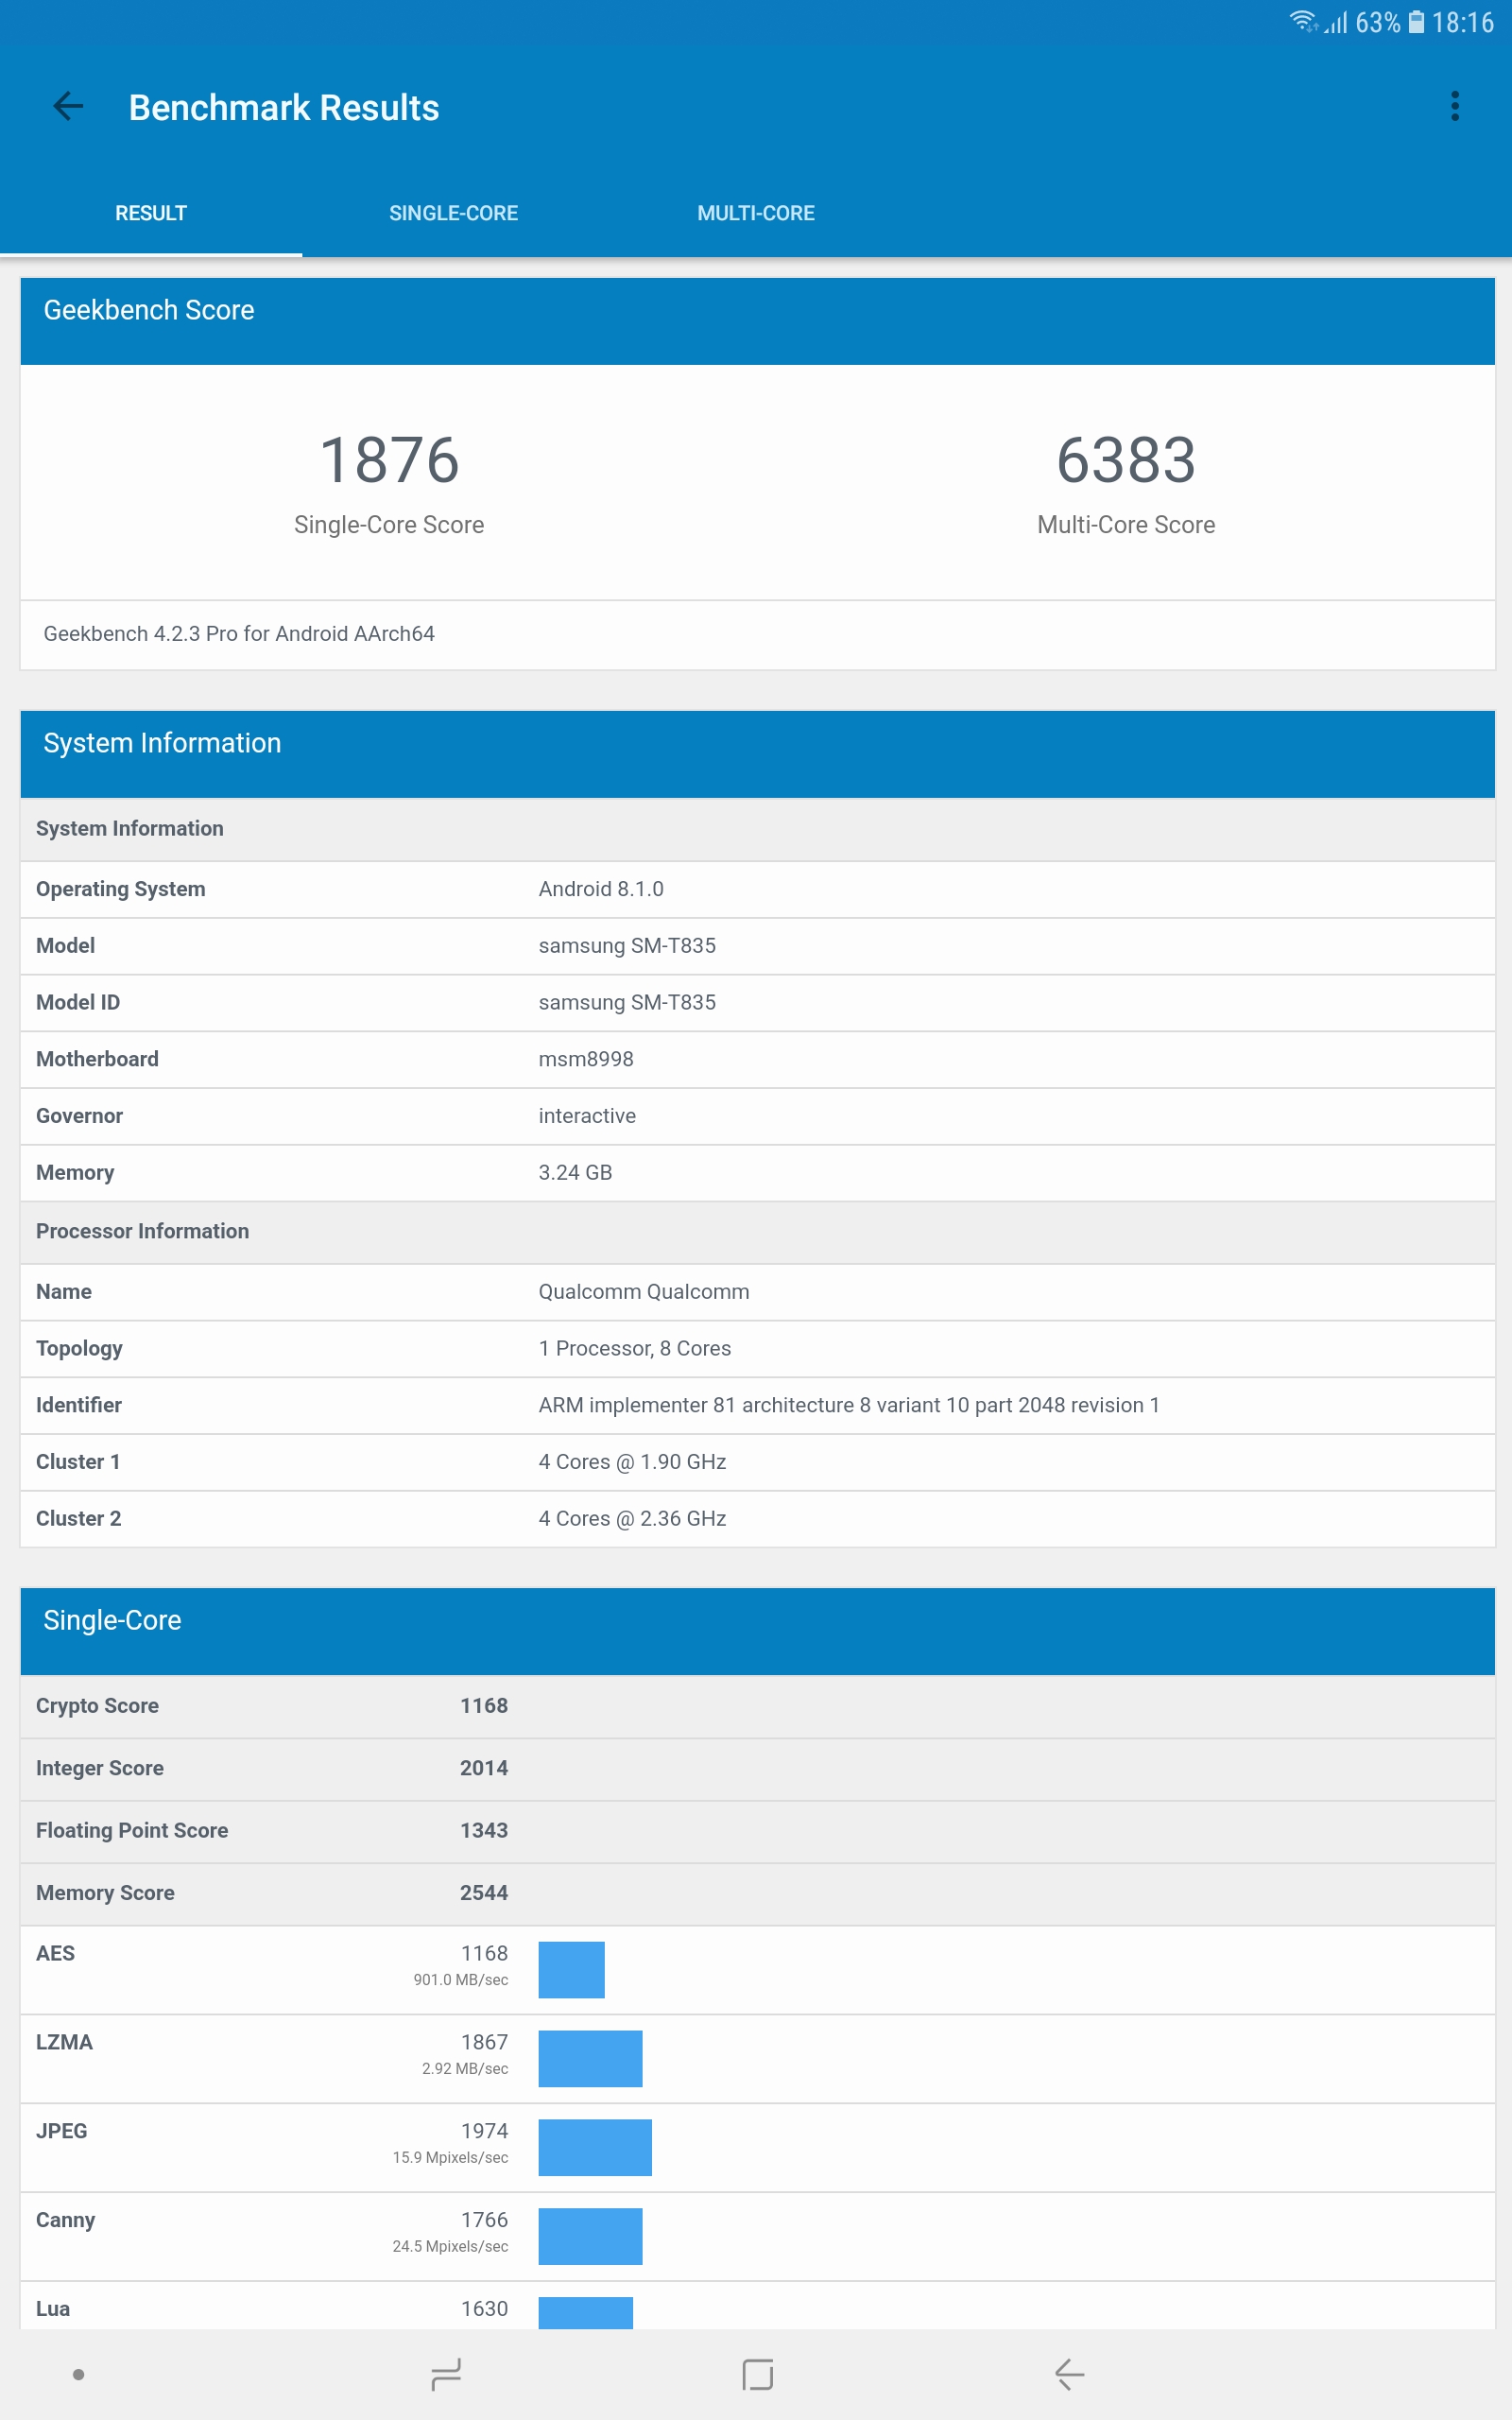Tap the 1876 Single-Core Score value
The image size is (1512, 2420).
(x=389, y=461)
